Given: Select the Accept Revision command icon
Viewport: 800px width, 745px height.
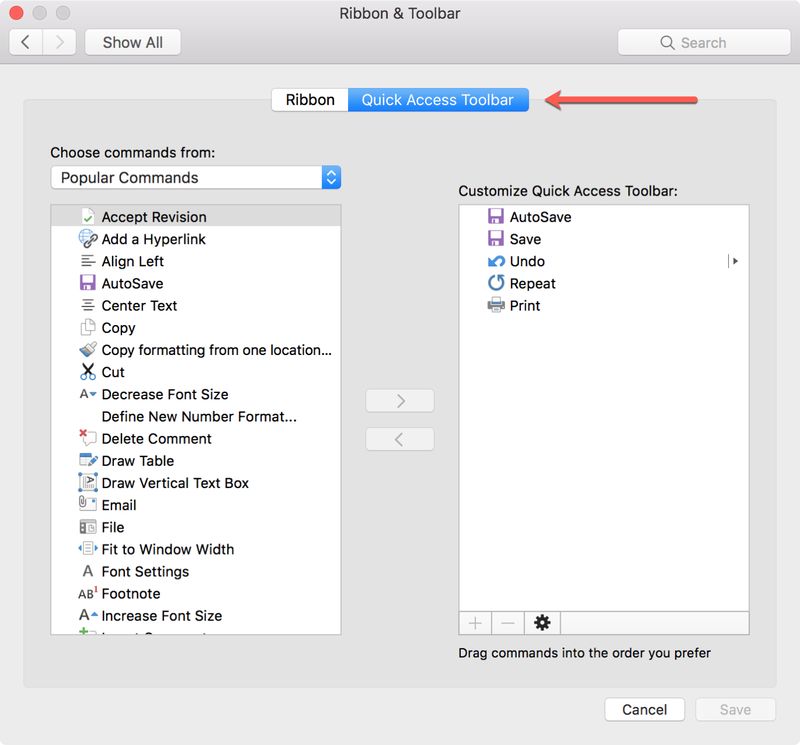Looking at the screenshot, I should tap(88, 217).
